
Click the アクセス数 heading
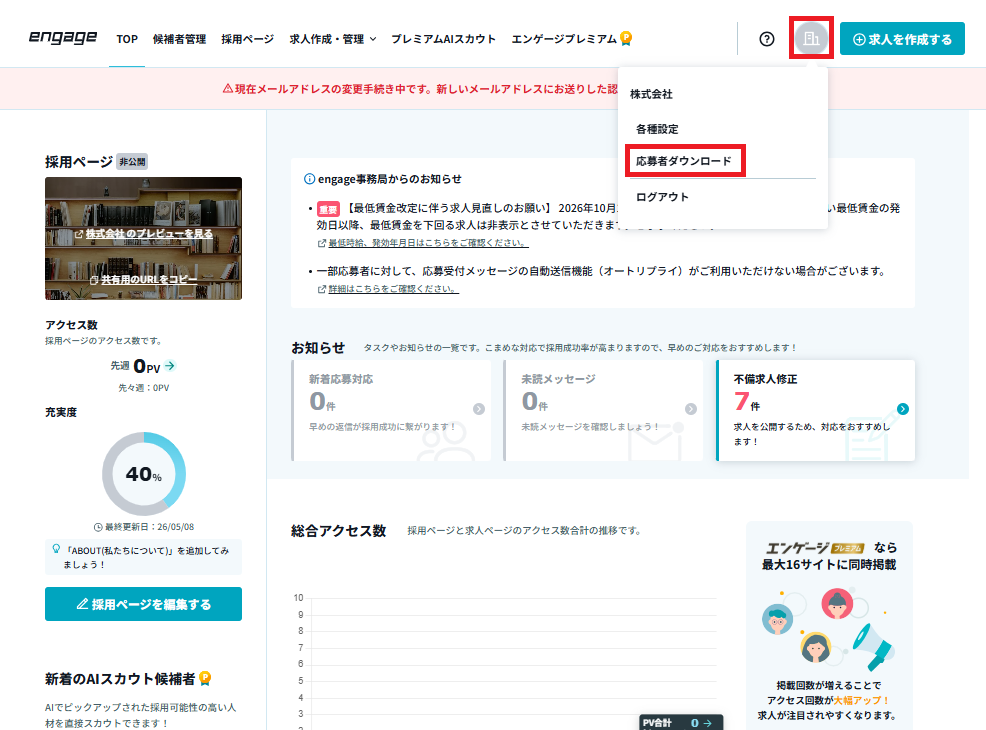[x=71, y=324]
